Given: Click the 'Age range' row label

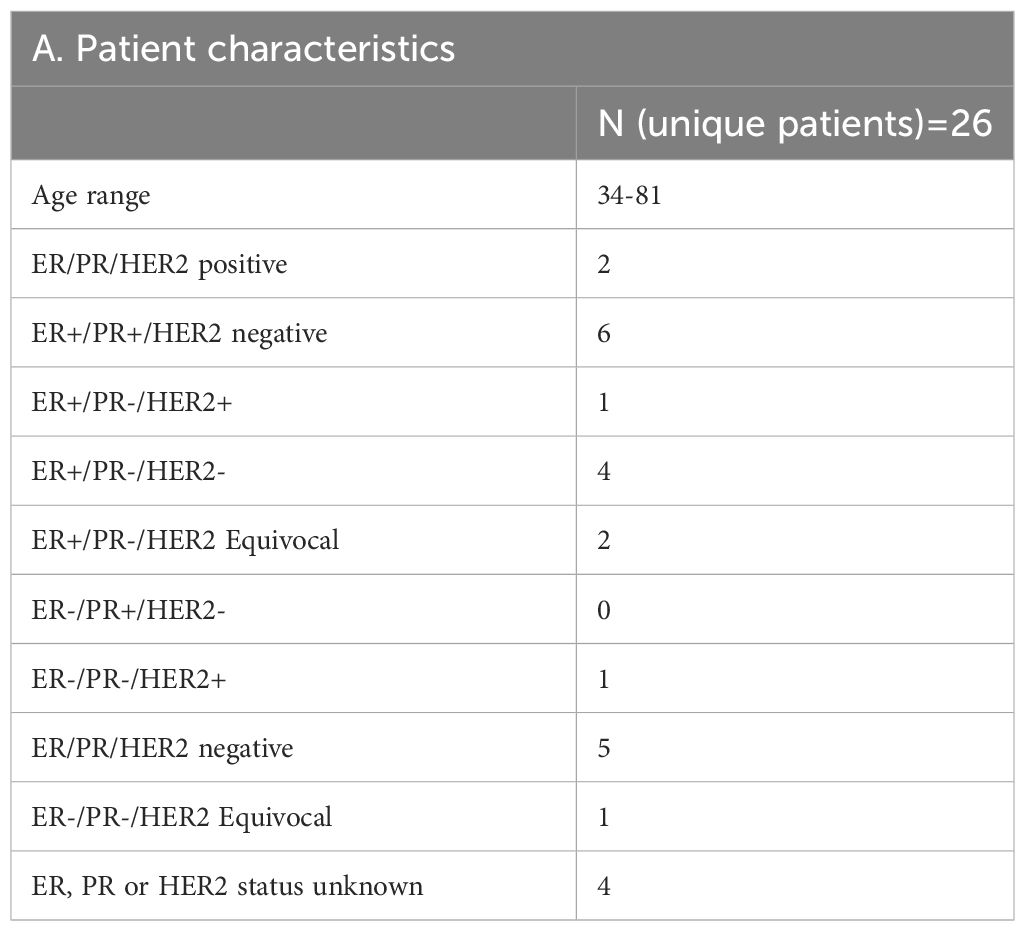Looking at the screenshot, I should click(91, 195).
